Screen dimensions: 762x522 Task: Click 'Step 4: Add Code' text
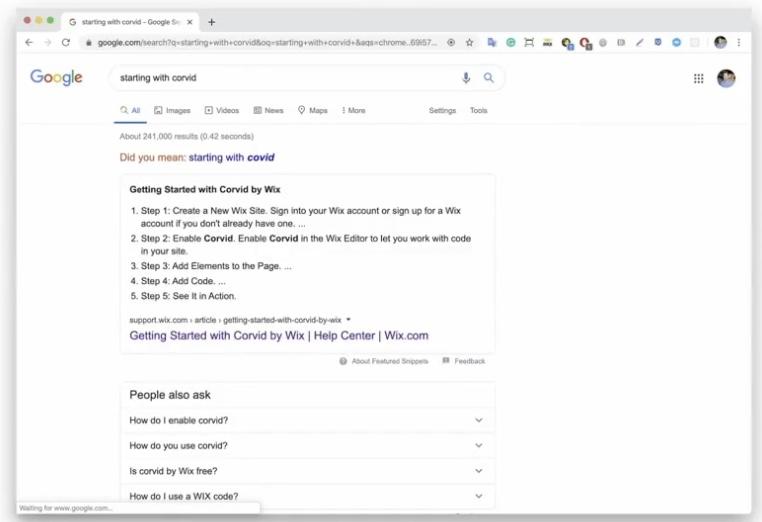click(x=178, y=281)
